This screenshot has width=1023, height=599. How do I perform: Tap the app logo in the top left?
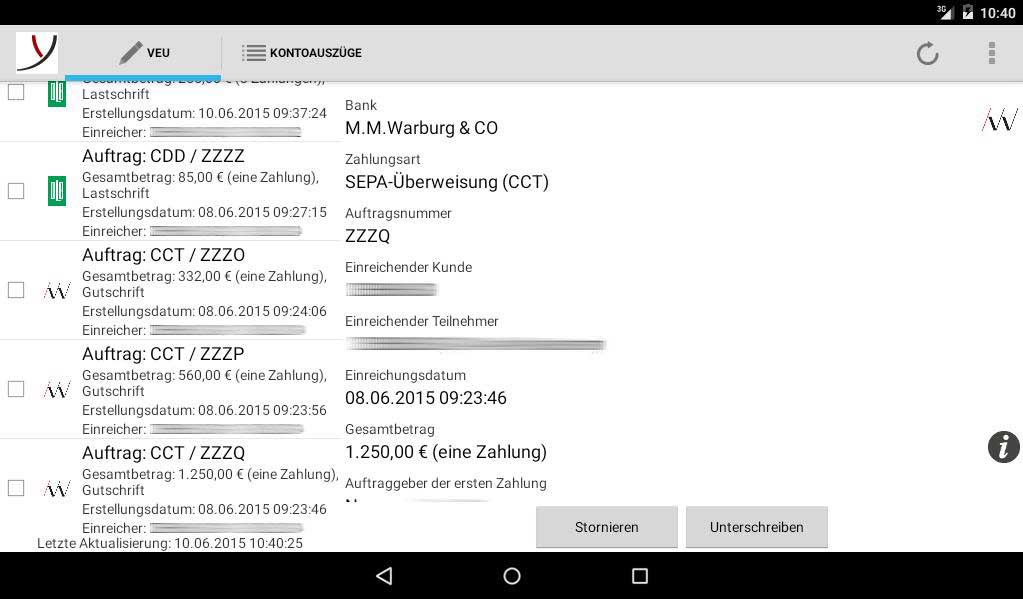point(37,53)
